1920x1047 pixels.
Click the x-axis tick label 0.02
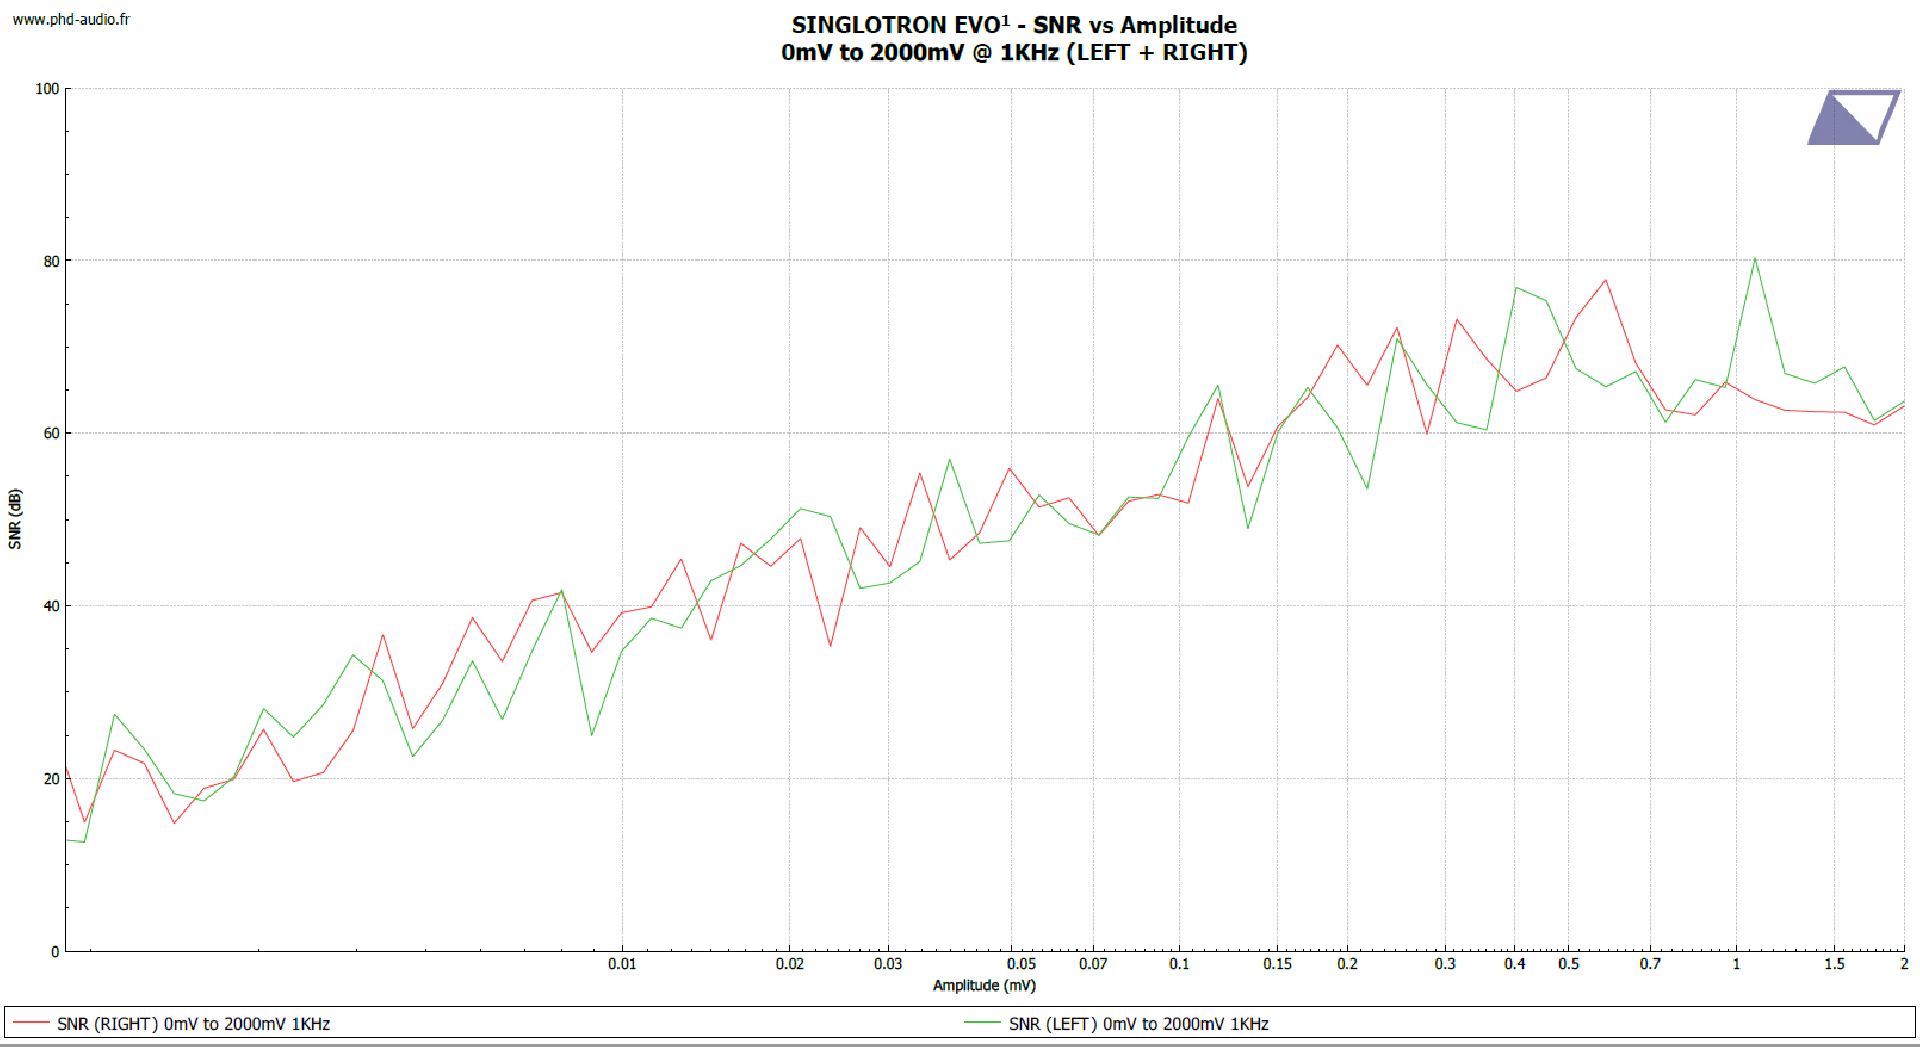[x=789, y=964]
